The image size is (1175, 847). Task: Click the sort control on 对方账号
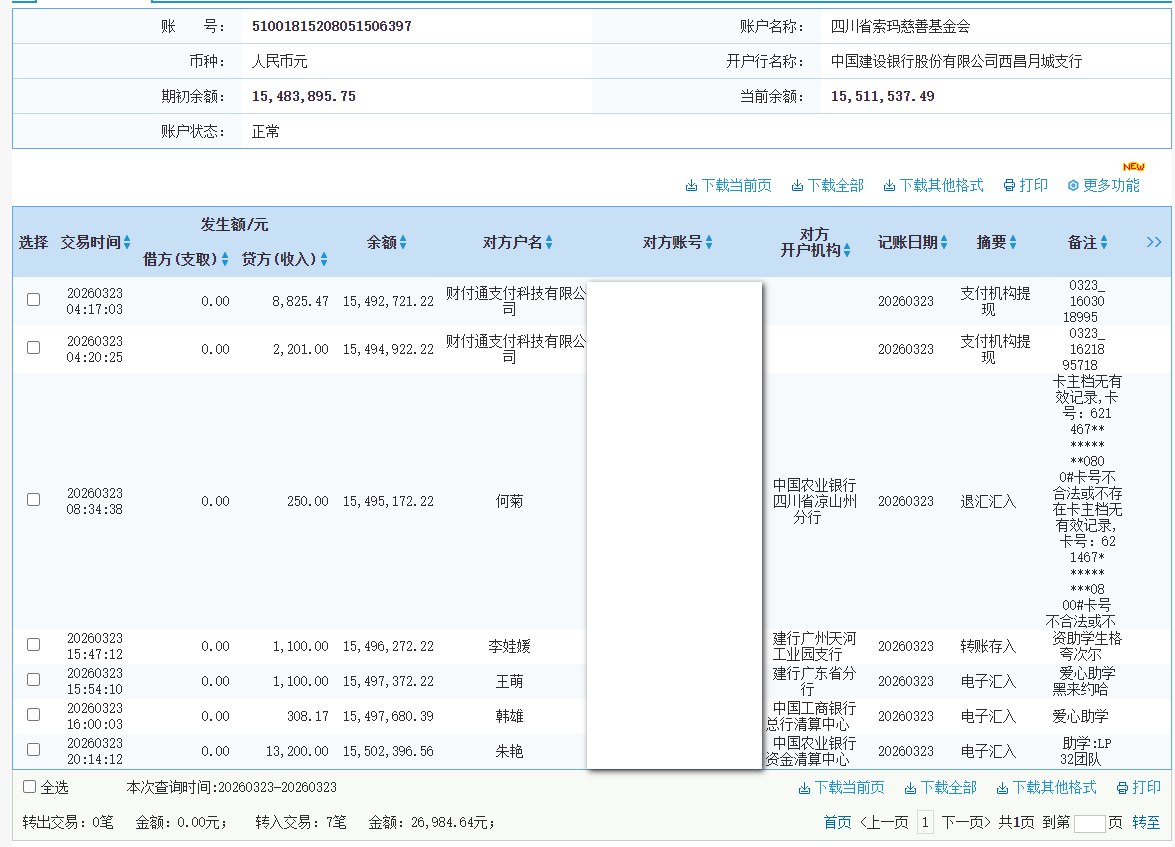point(708,242)
